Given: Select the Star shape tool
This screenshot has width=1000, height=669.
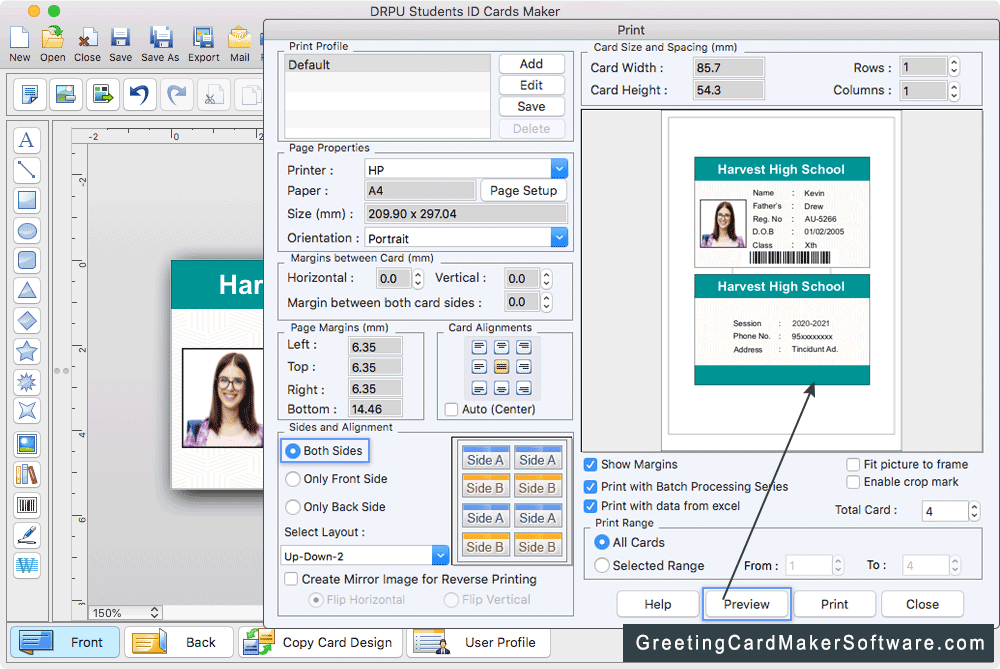Looking at the screenshot, I should coord(27,351).
